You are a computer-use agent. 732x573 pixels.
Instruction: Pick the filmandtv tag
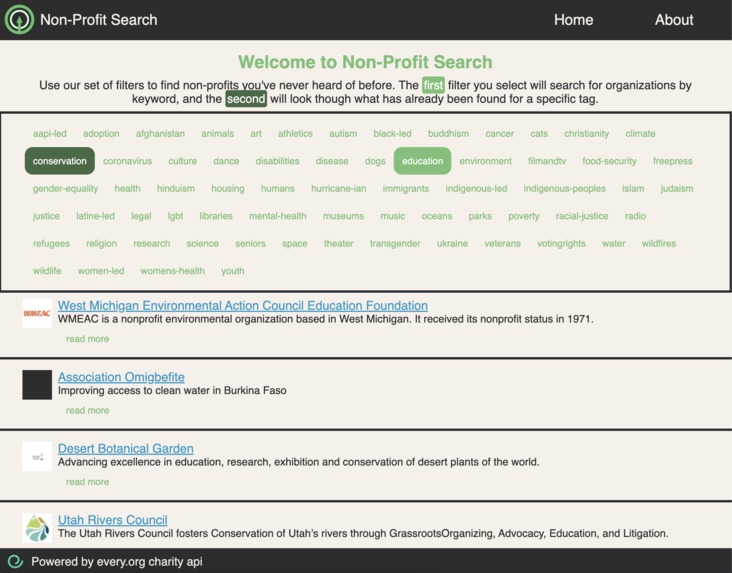click(547, 161)
